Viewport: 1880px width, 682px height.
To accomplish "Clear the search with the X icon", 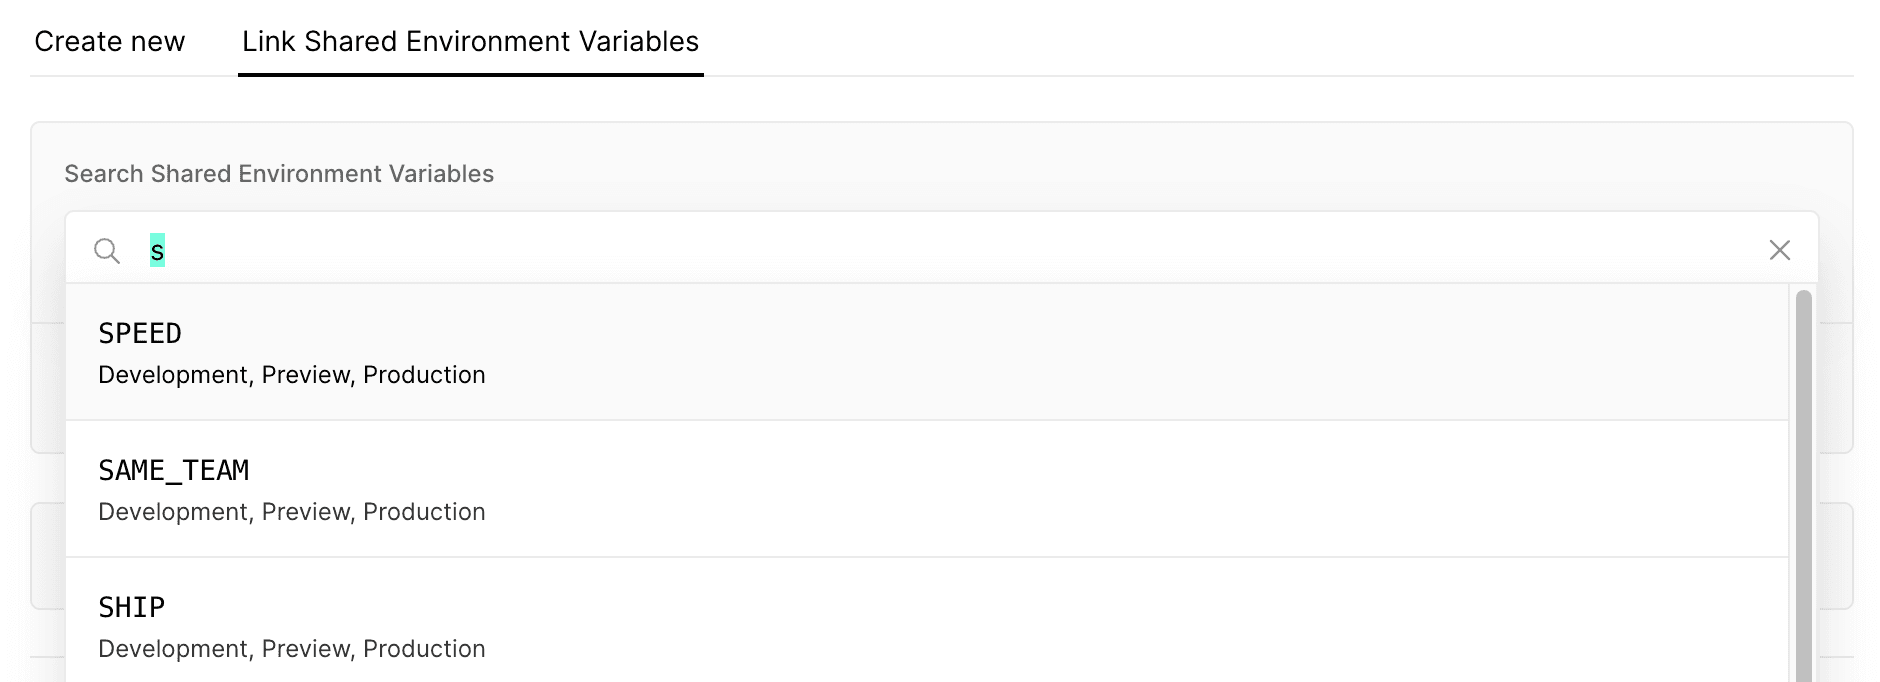I will 1779,250.
